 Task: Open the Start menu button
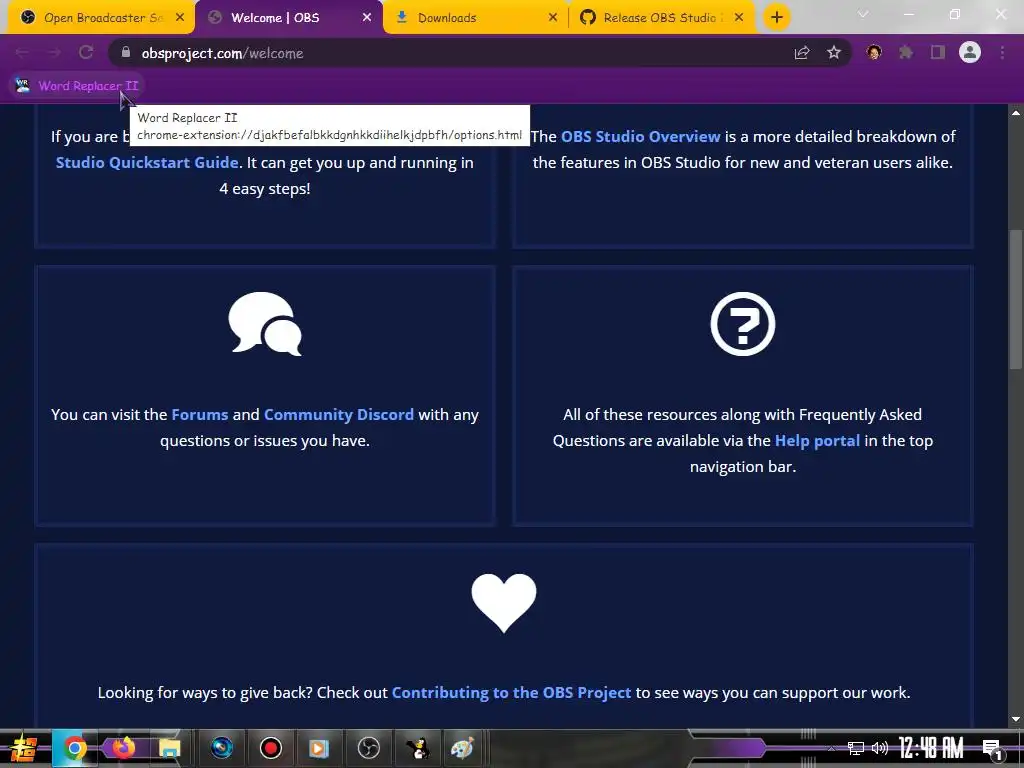pos(24,749)
